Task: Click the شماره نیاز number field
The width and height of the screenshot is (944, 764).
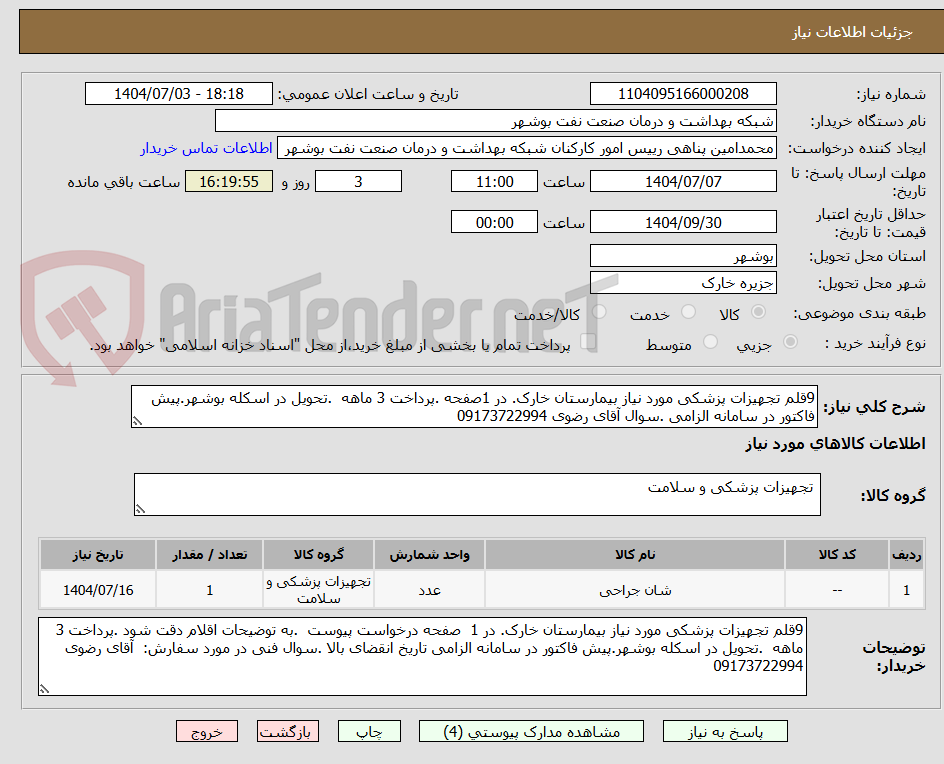Action: click(x=683, y=93)
